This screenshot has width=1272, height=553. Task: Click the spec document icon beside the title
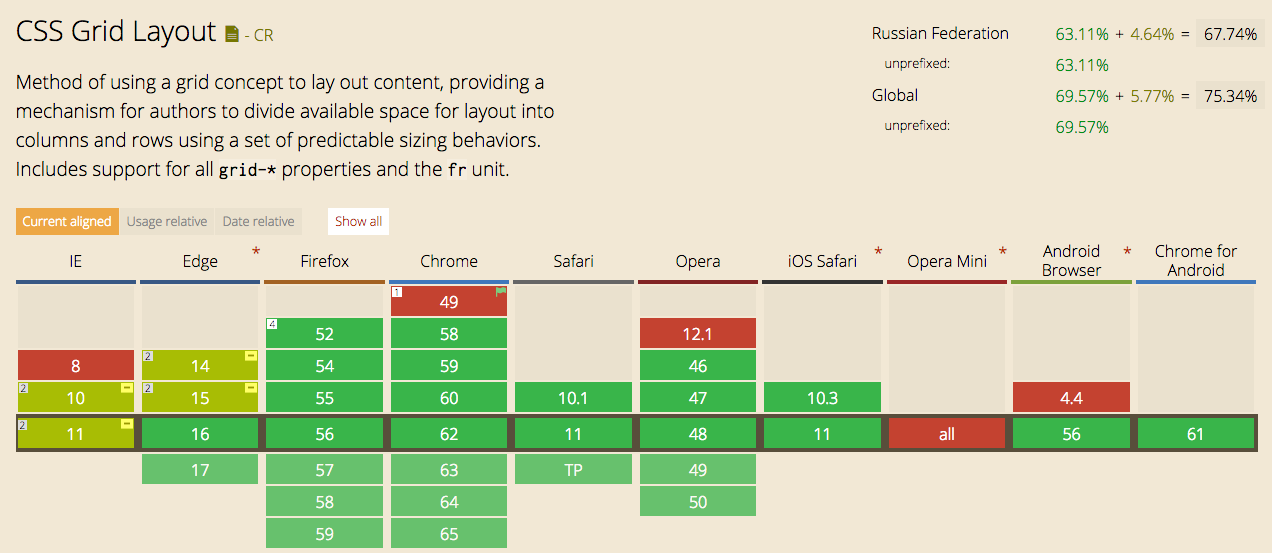[232, 35]
